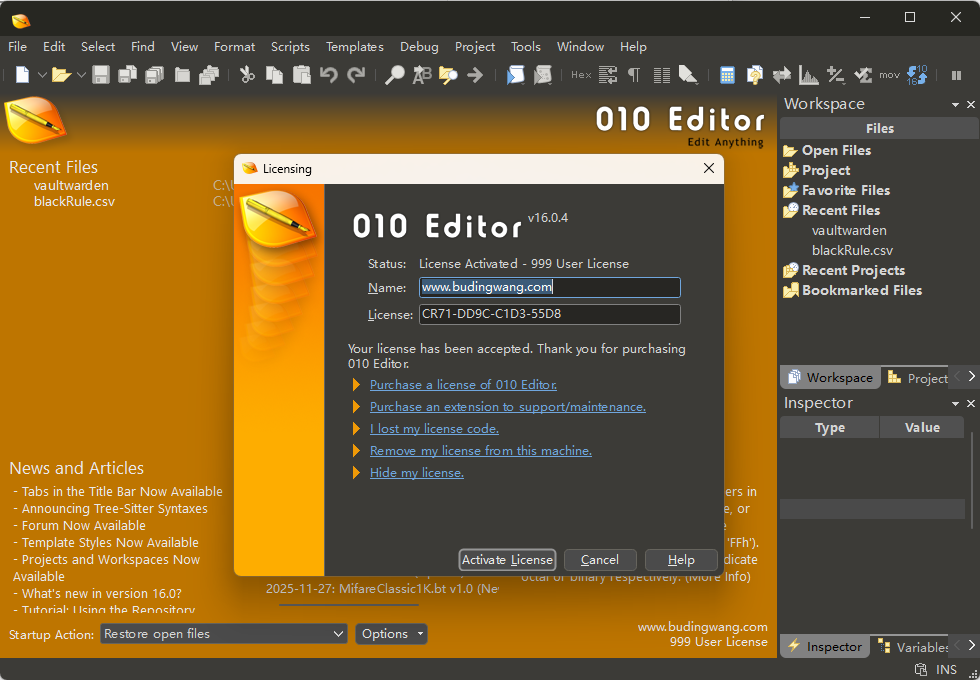Click the Save floppy disk icon

click(101, 75)
